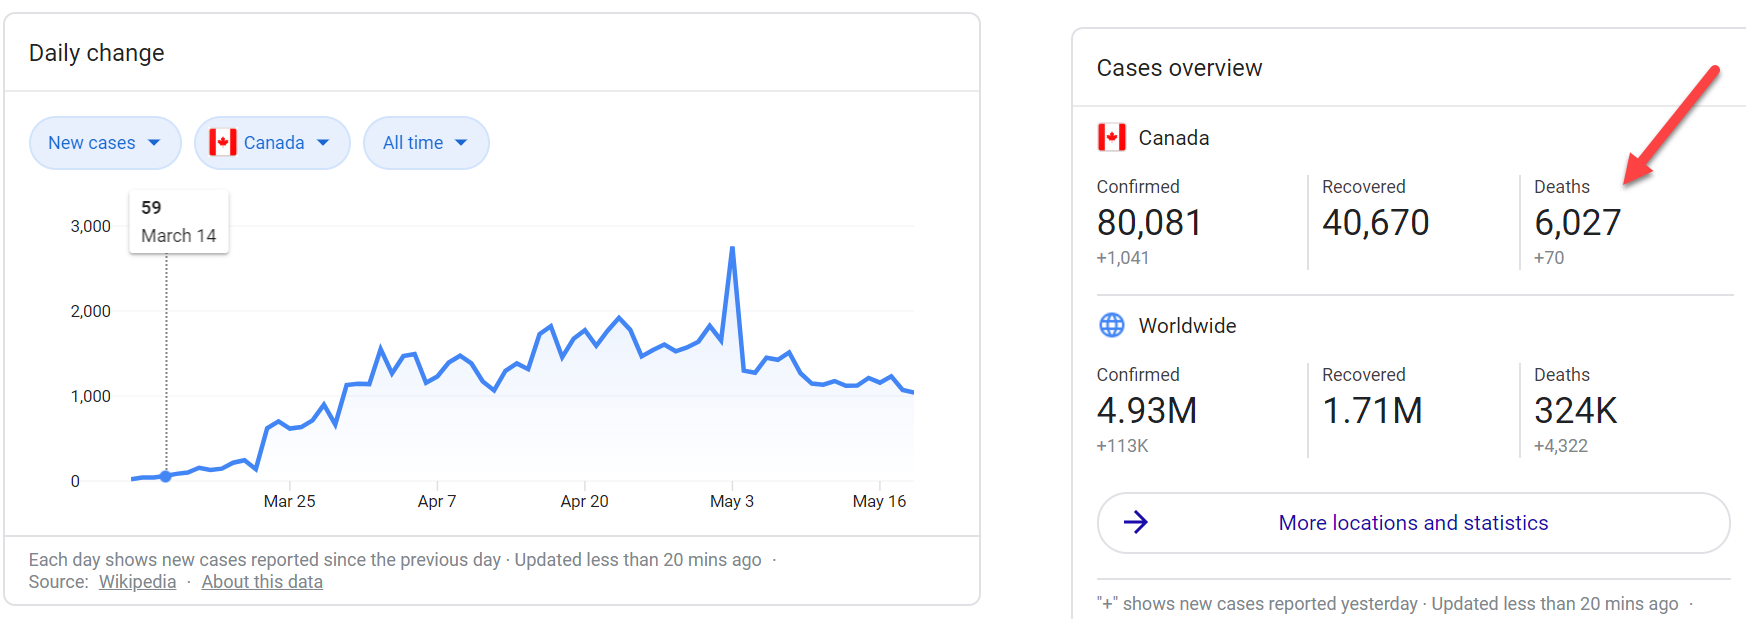Click the worldwide confirmed figure 4.93M
The width and height of the screenshot is (1746, 619).
click(1146, 411)
